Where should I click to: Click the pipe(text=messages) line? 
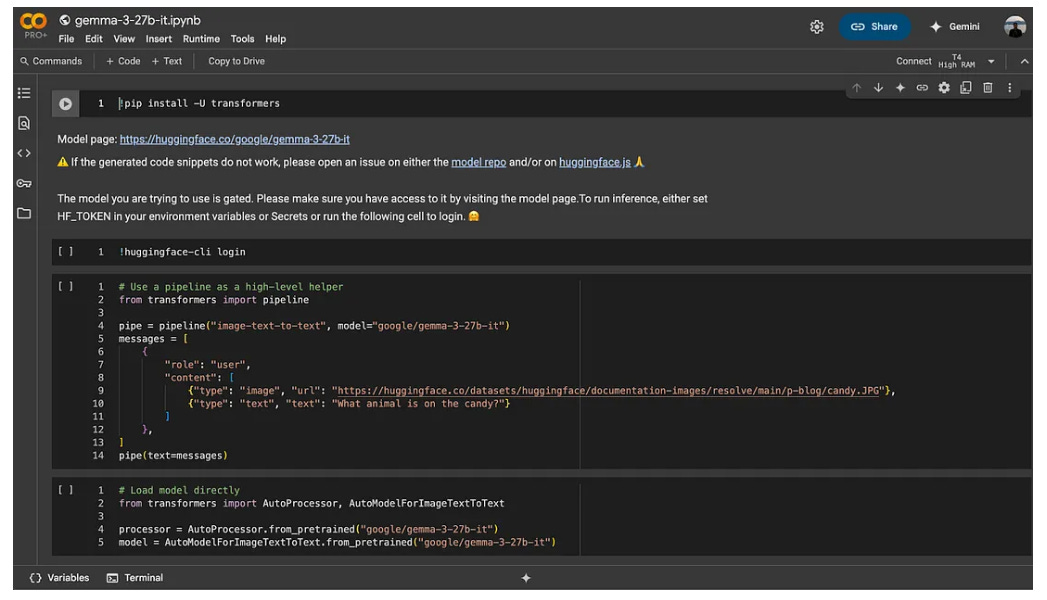click(173, 456)
